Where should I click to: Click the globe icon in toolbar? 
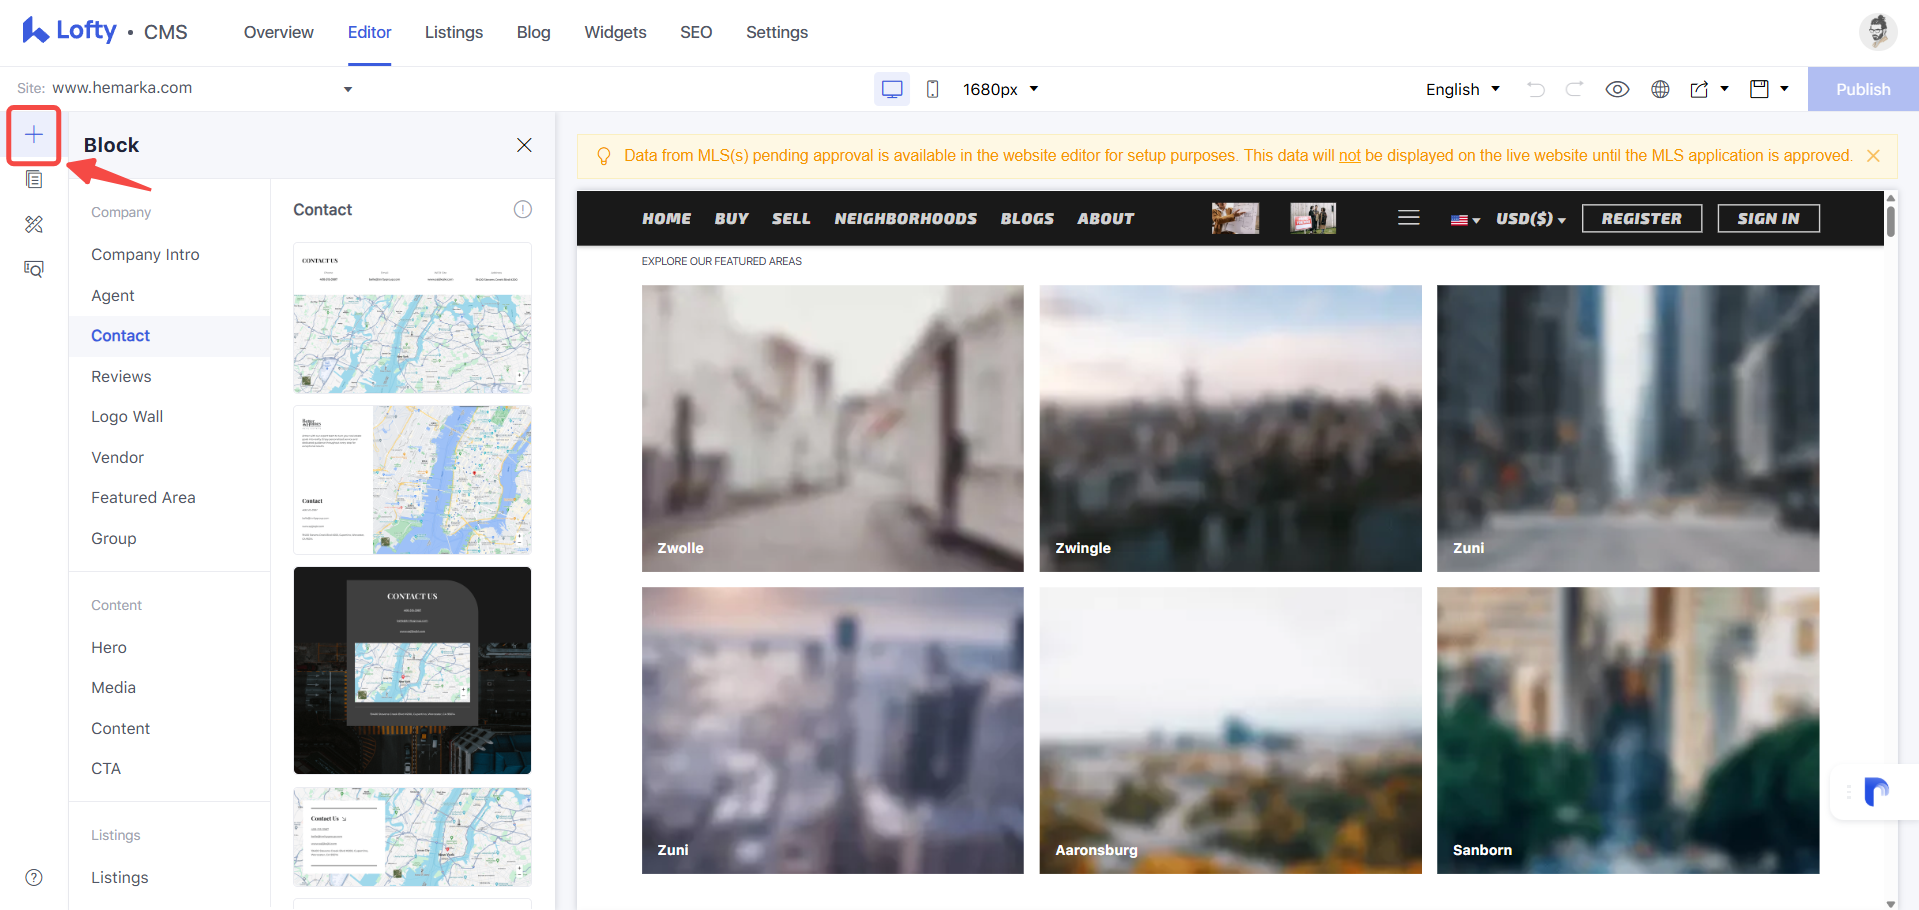click(1660, 89)
